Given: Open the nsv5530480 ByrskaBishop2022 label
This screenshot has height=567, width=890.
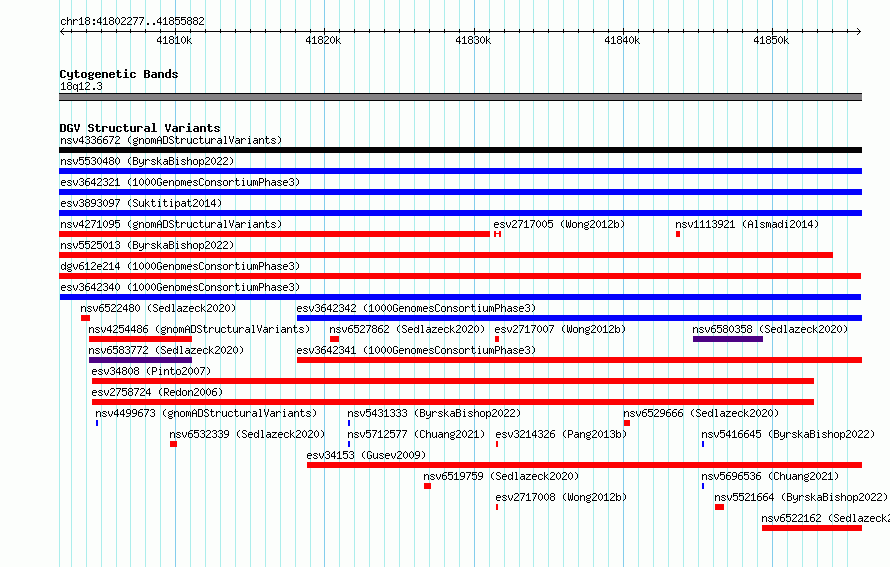Looking at the screenshot, I should click(x=147, y=161).
